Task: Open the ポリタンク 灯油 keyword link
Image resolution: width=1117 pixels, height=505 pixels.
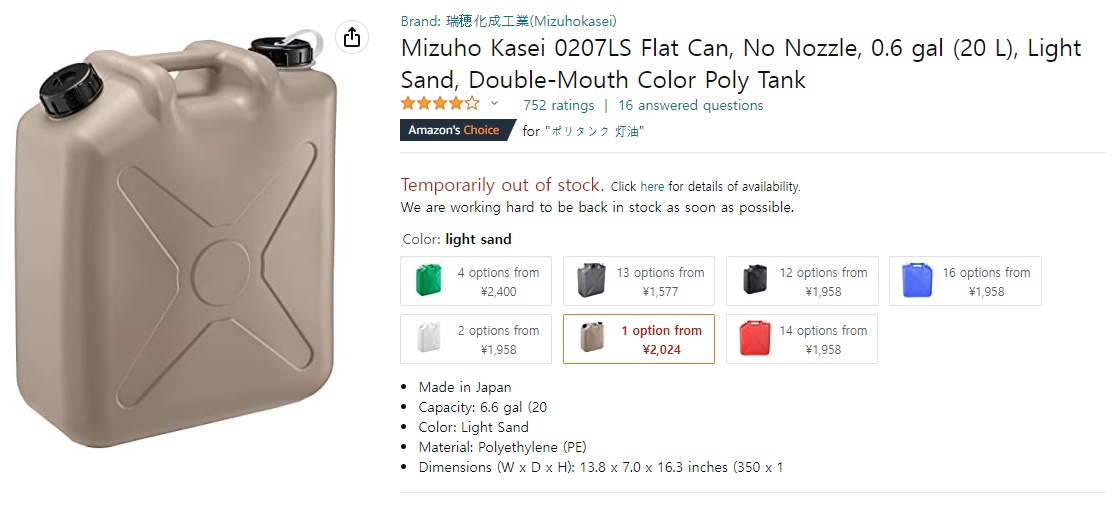Action: tap(594, 131)
